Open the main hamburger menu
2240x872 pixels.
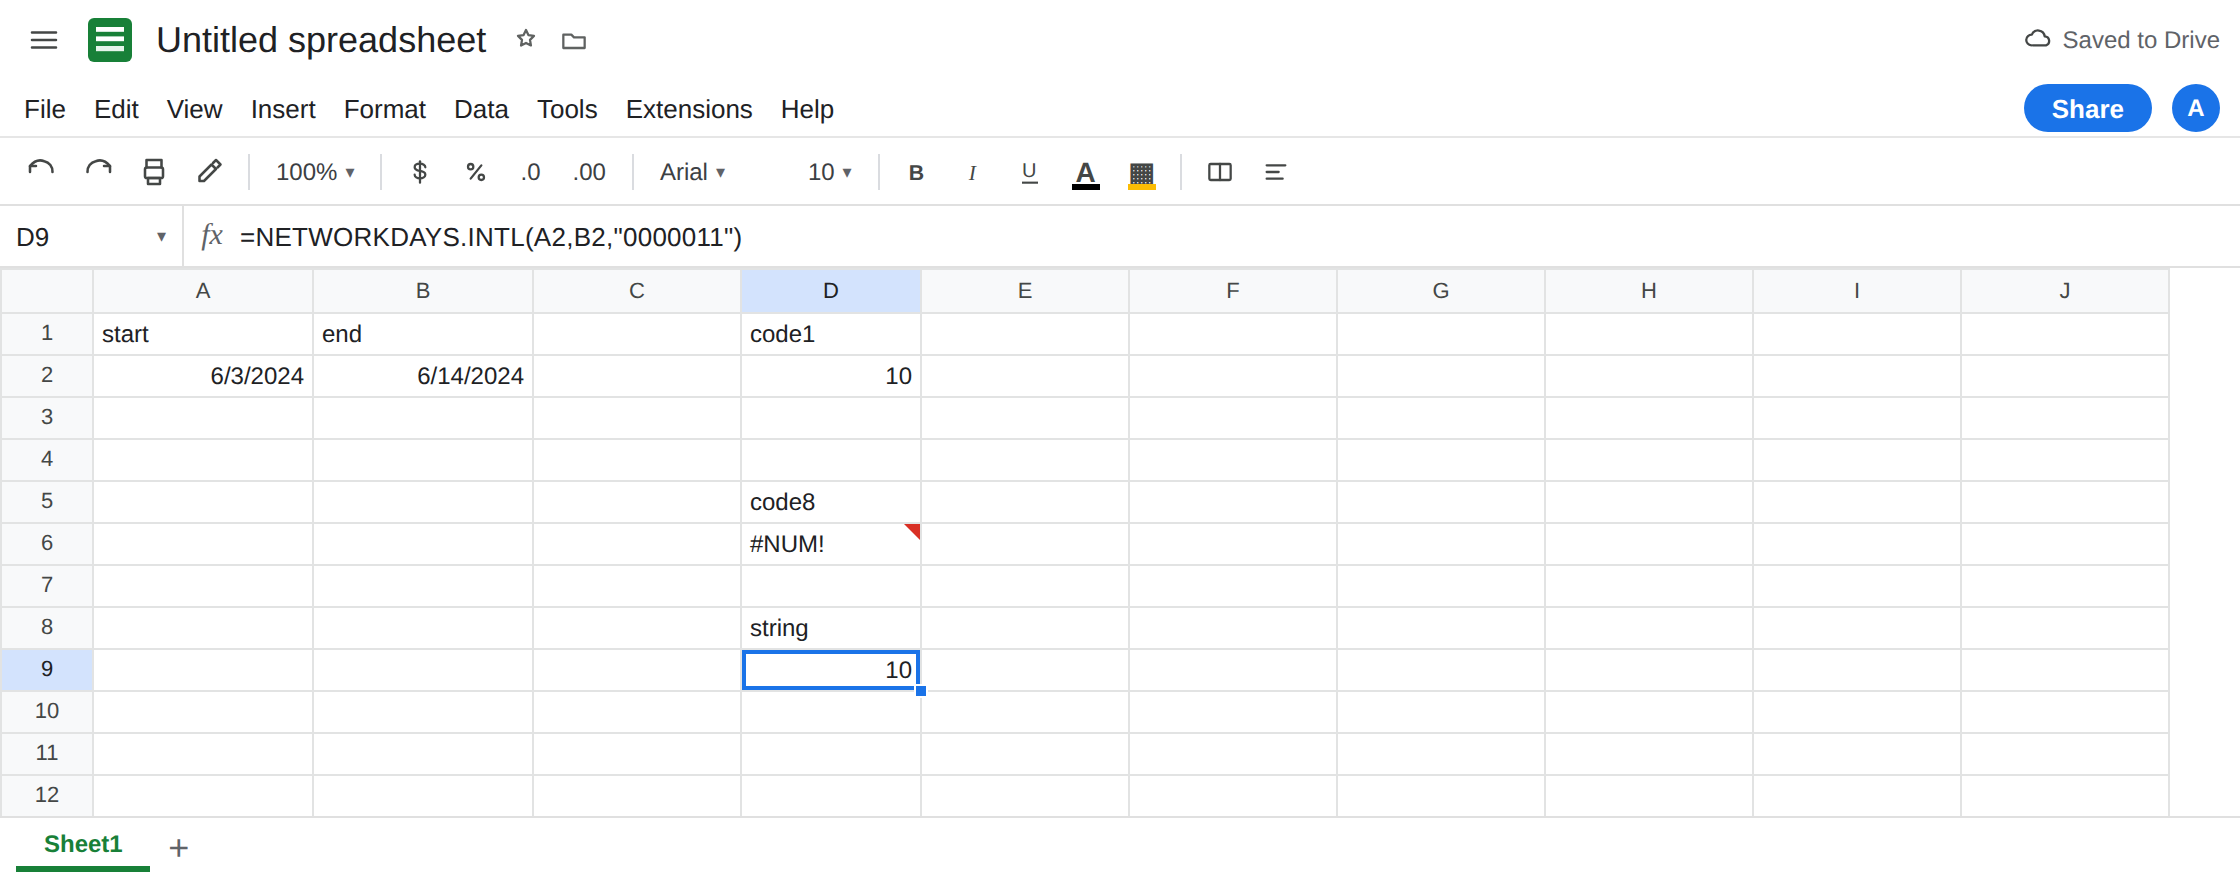[44, 40]
